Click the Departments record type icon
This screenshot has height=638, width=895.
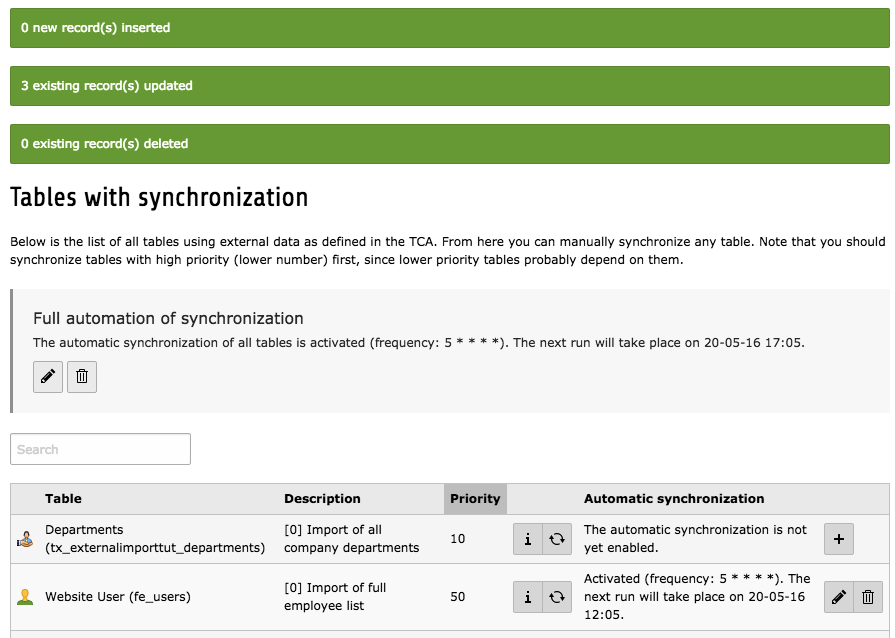(x=23, y=539)
